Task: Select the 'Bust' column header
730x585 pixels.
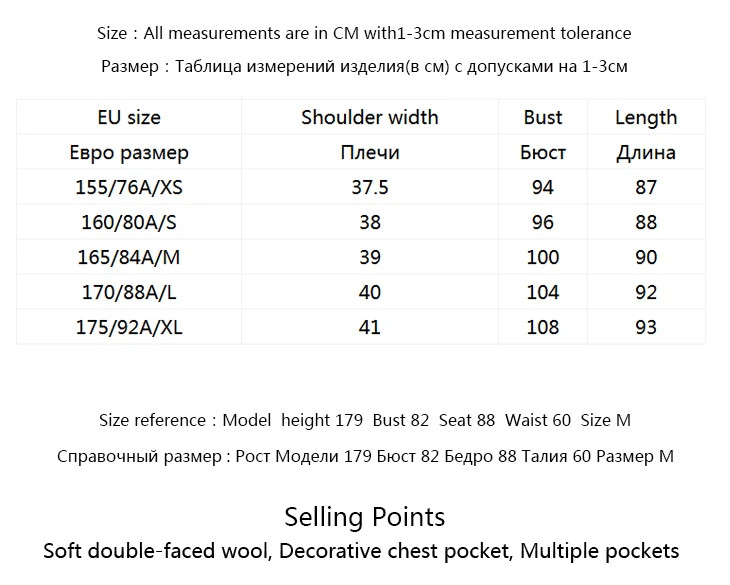Action: click(543, 117)
